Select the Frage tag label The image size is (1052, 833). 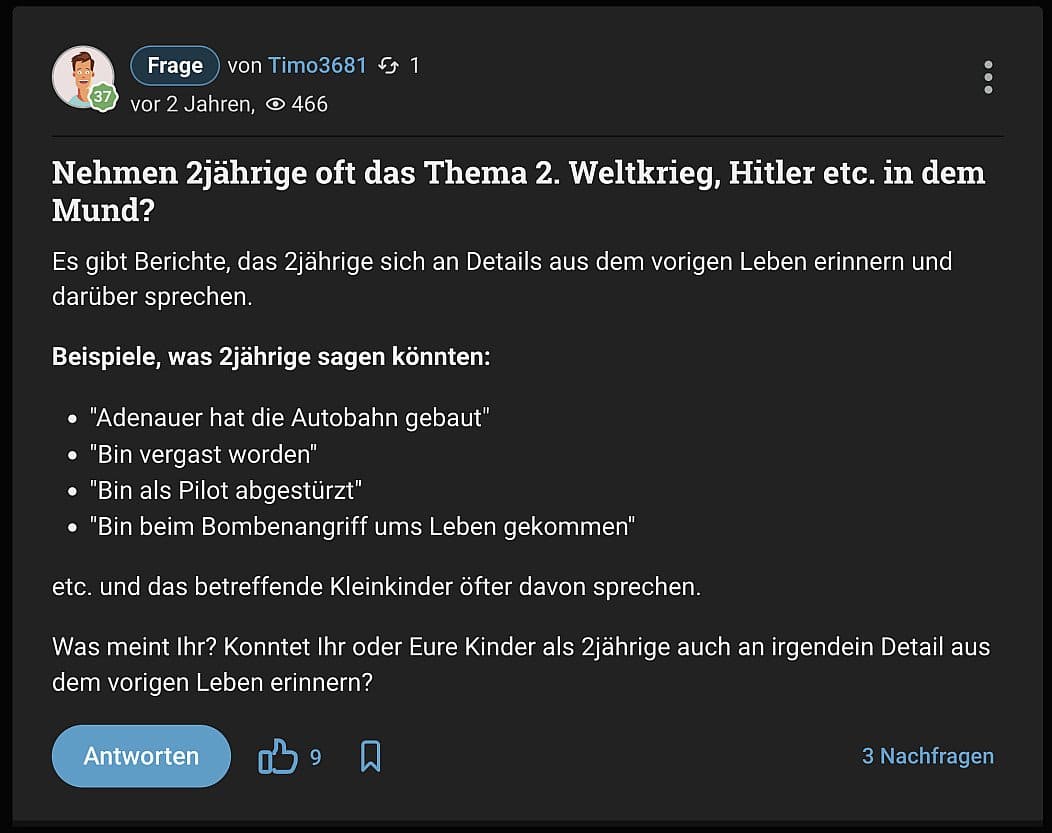click(x=175, y=66)
